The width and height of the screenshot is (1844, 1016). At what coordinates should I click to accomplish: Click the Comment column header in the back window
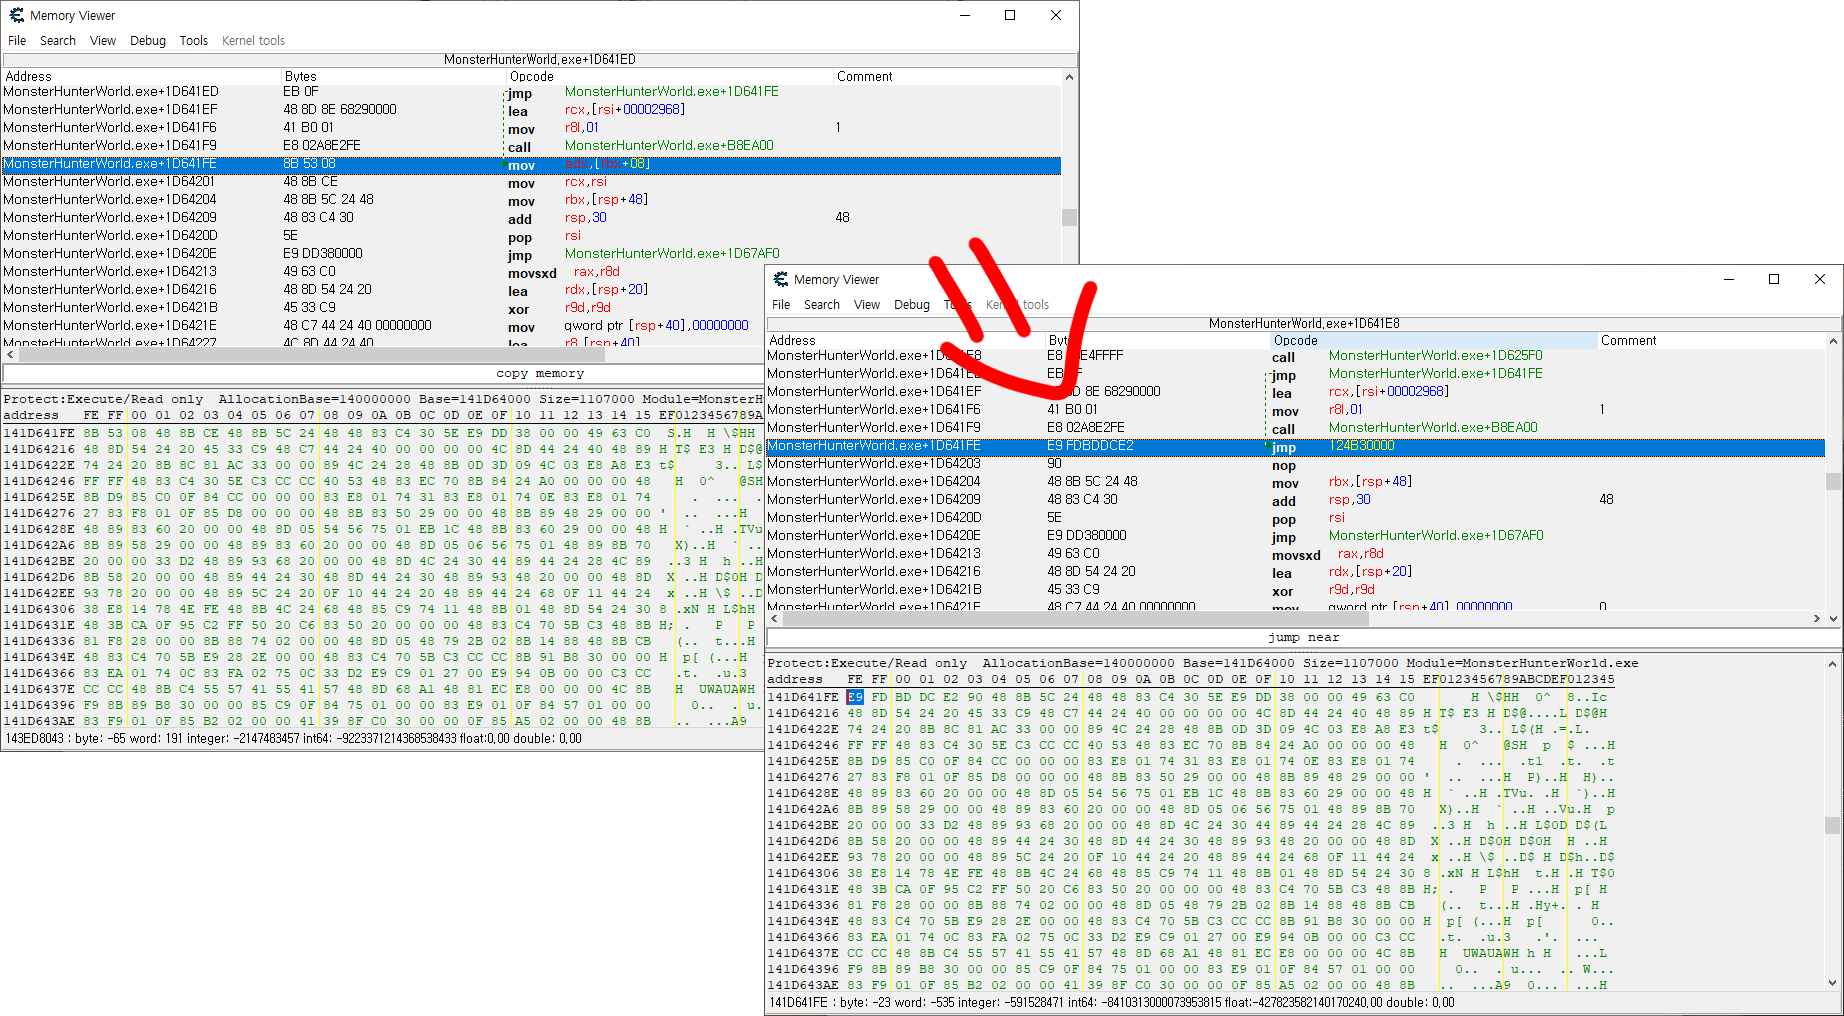coord(947,76)
